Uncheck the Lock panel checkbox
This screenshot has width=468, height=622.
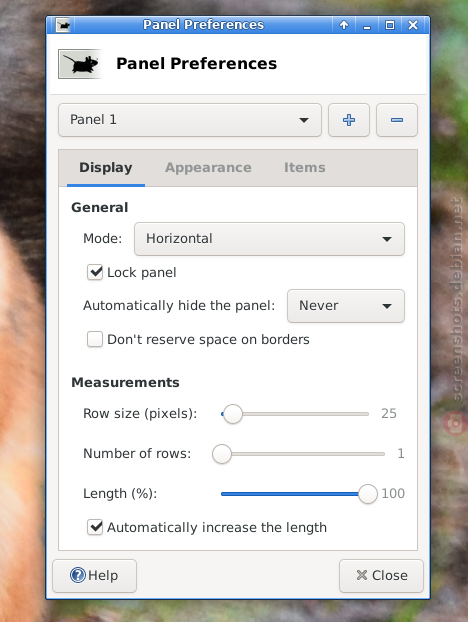95,273
